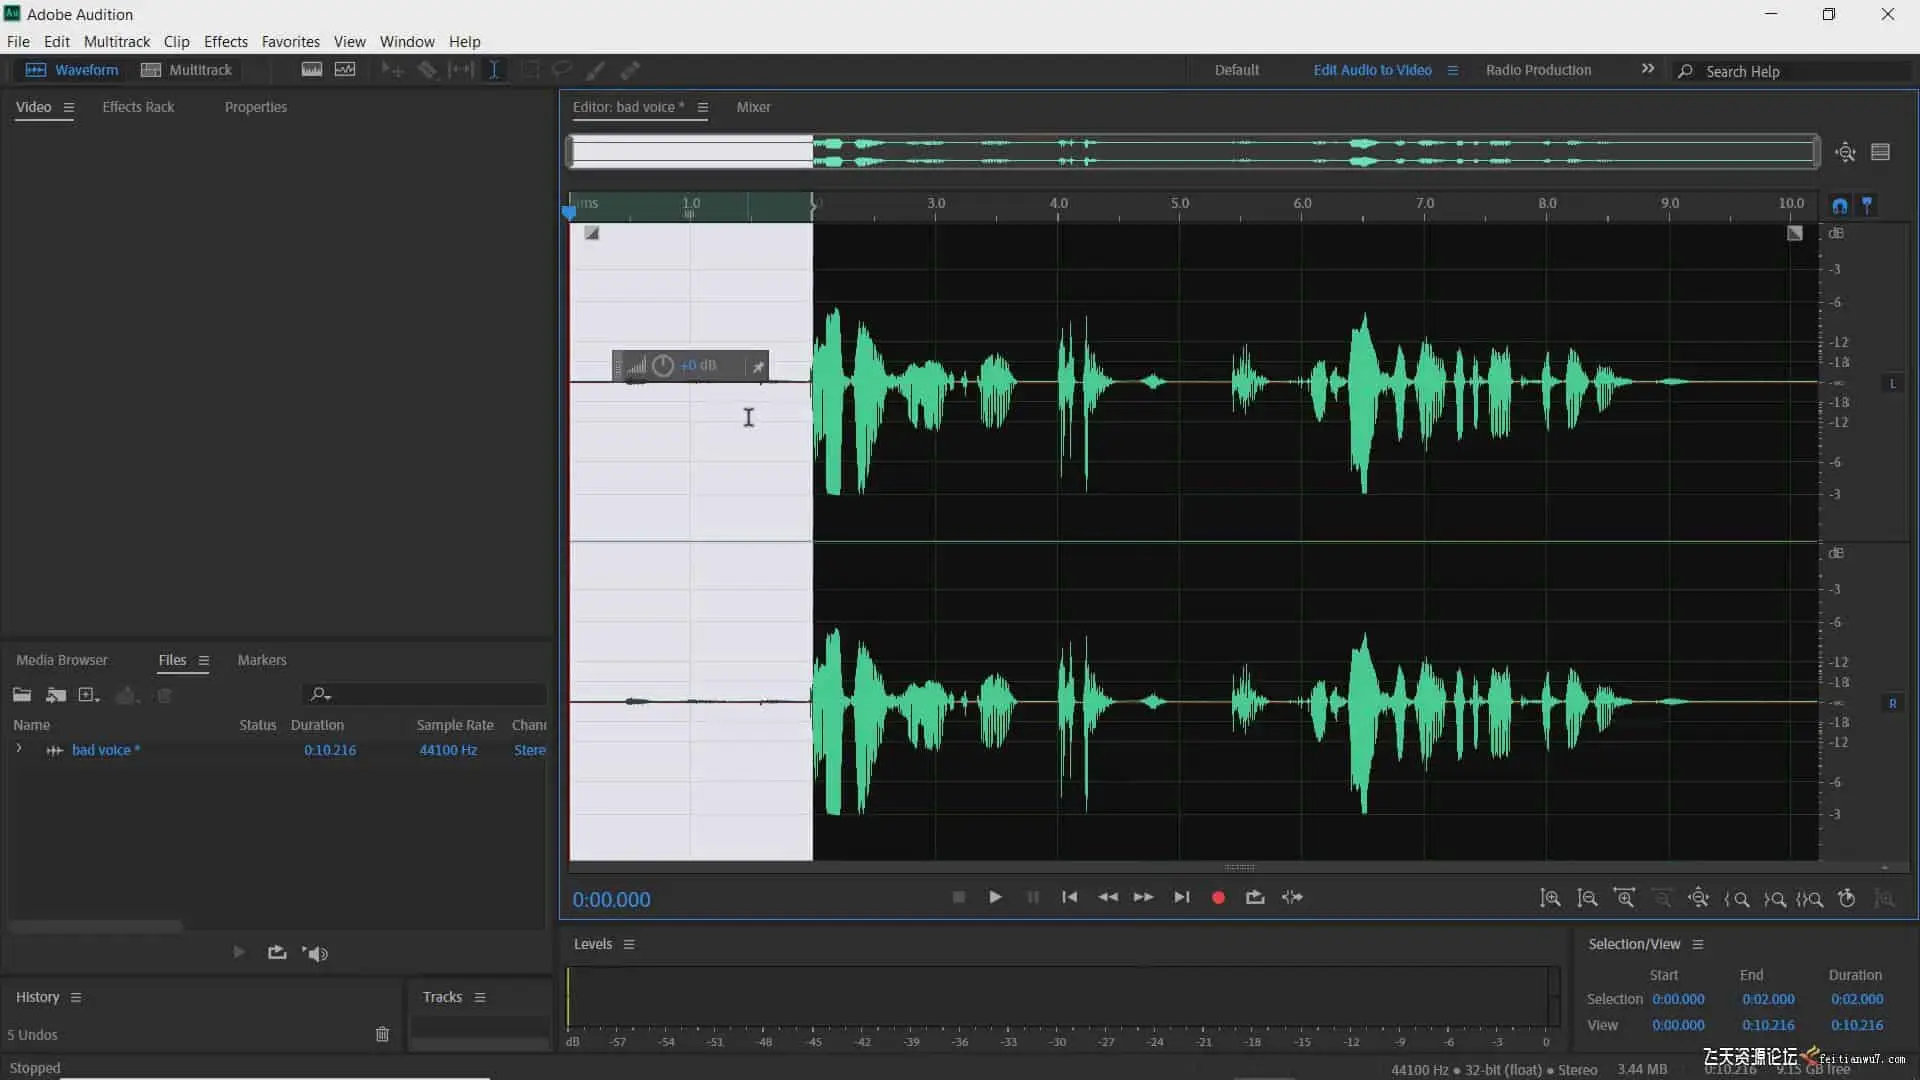Switch to Multitrack view

point(187,70)
